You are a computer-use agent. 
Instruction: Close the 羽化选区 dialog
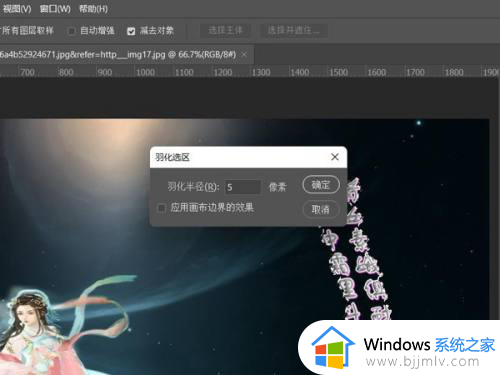[335, 157]
